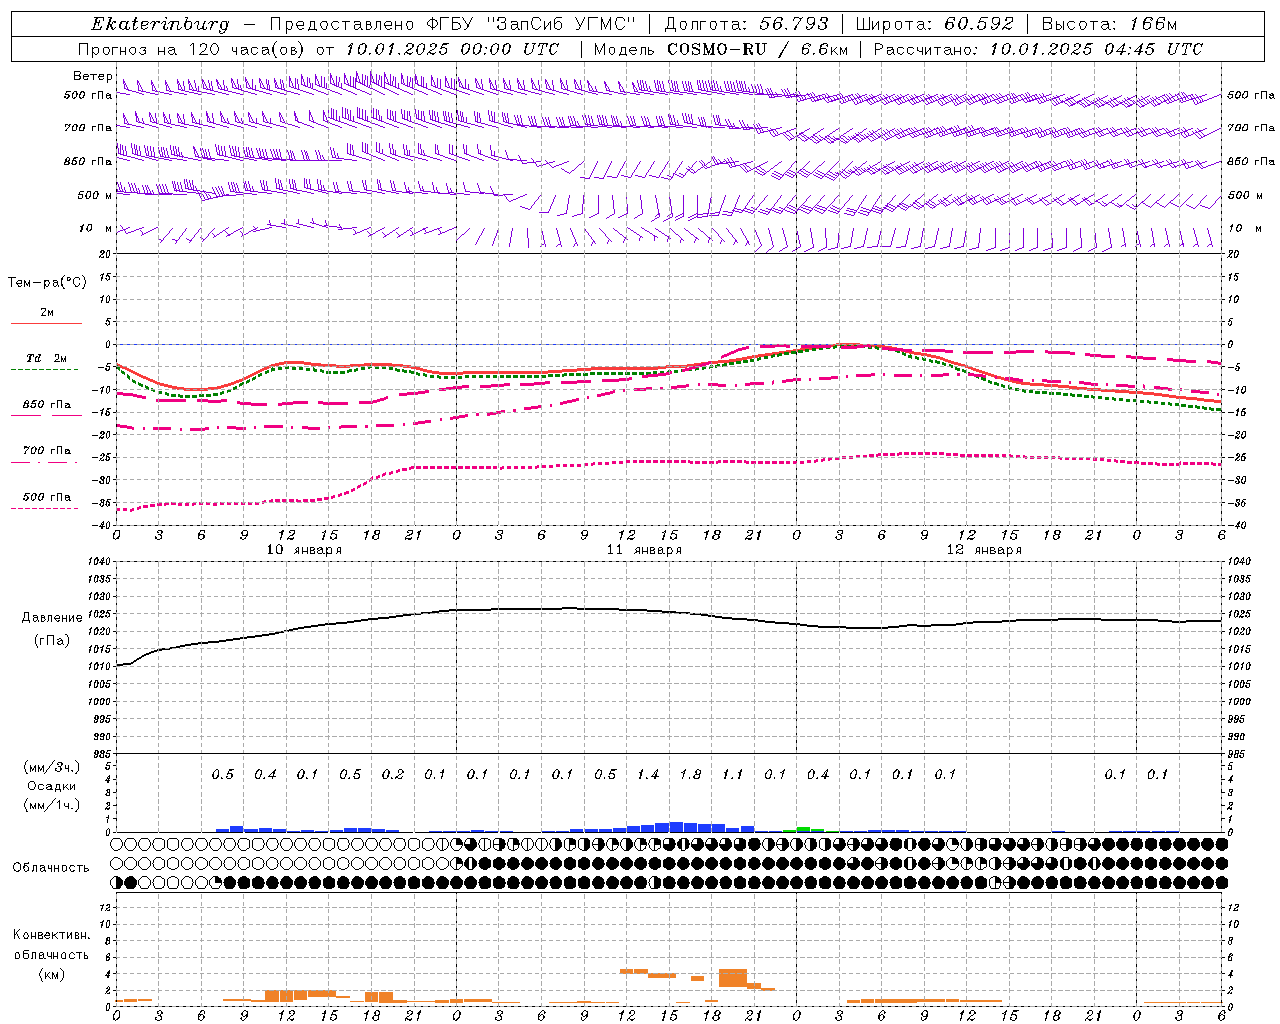Viewport: 1280px width, 1024px height.
Task: Click the tallest blue precipitation bar
Action: click(x=677, y=827)
